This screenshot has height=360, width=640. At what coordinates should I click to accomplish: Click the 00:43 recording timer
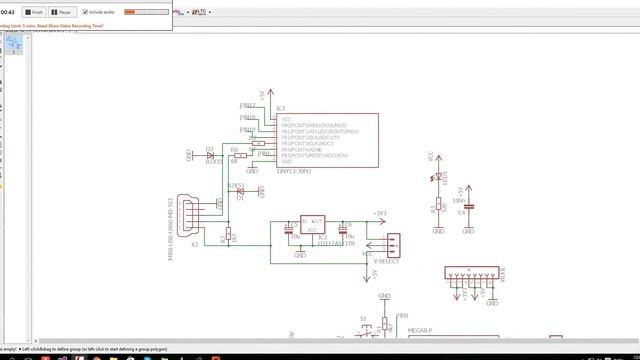click(x=7, y=12)
